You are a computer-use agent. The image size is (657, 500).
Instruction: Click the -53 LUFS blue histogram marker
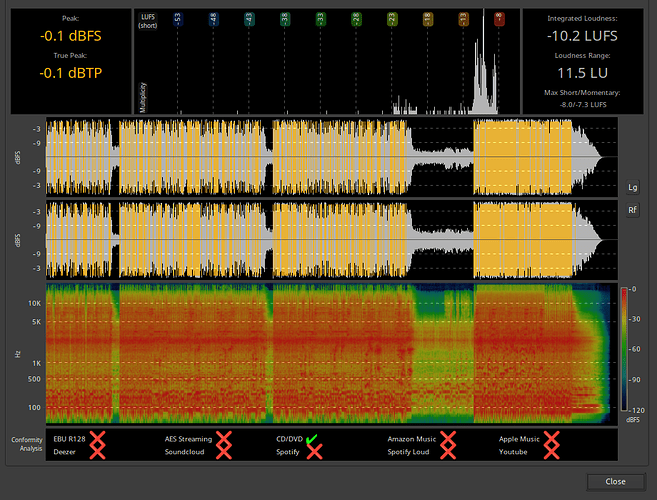(178, 18)
